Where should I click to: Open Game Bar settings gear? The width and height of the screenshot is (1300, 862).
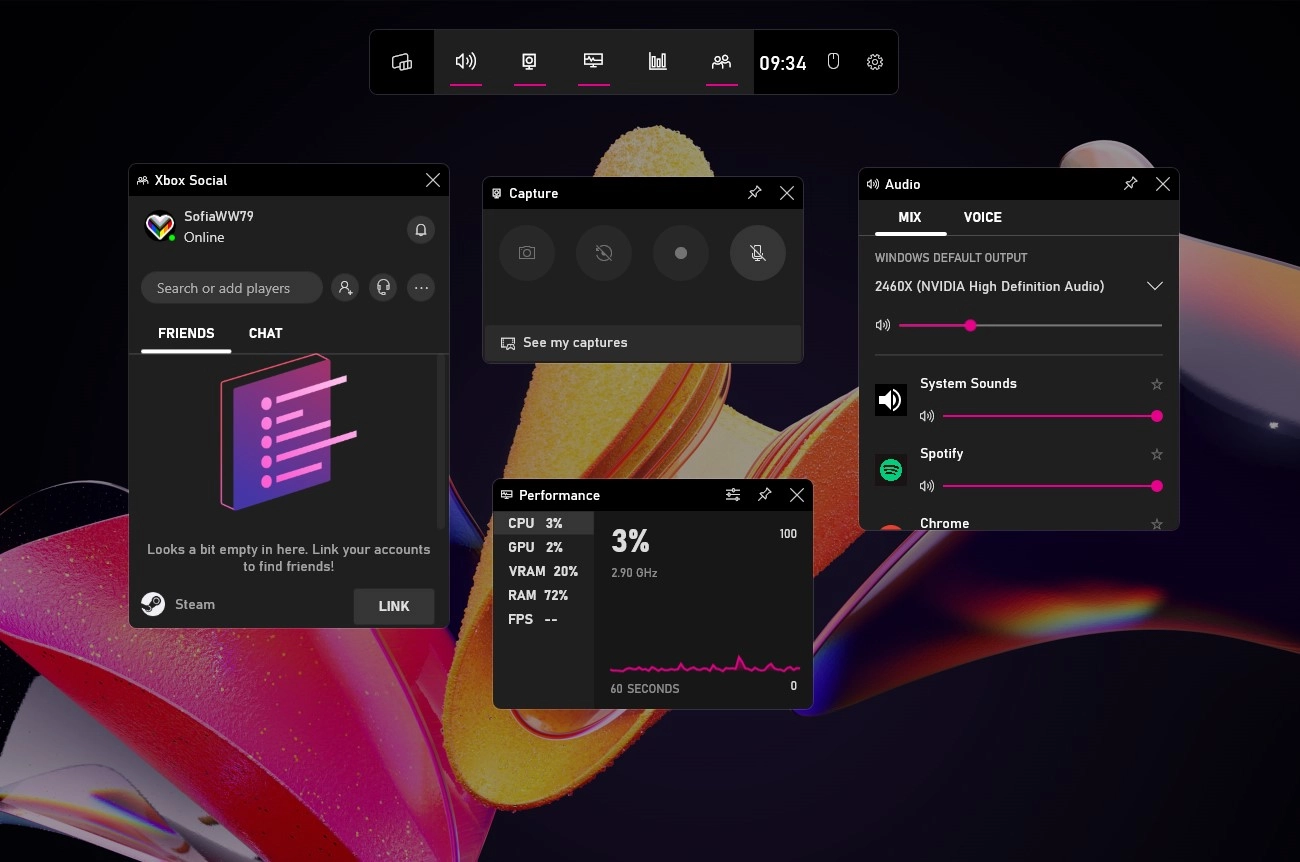[x=875, y=62]
